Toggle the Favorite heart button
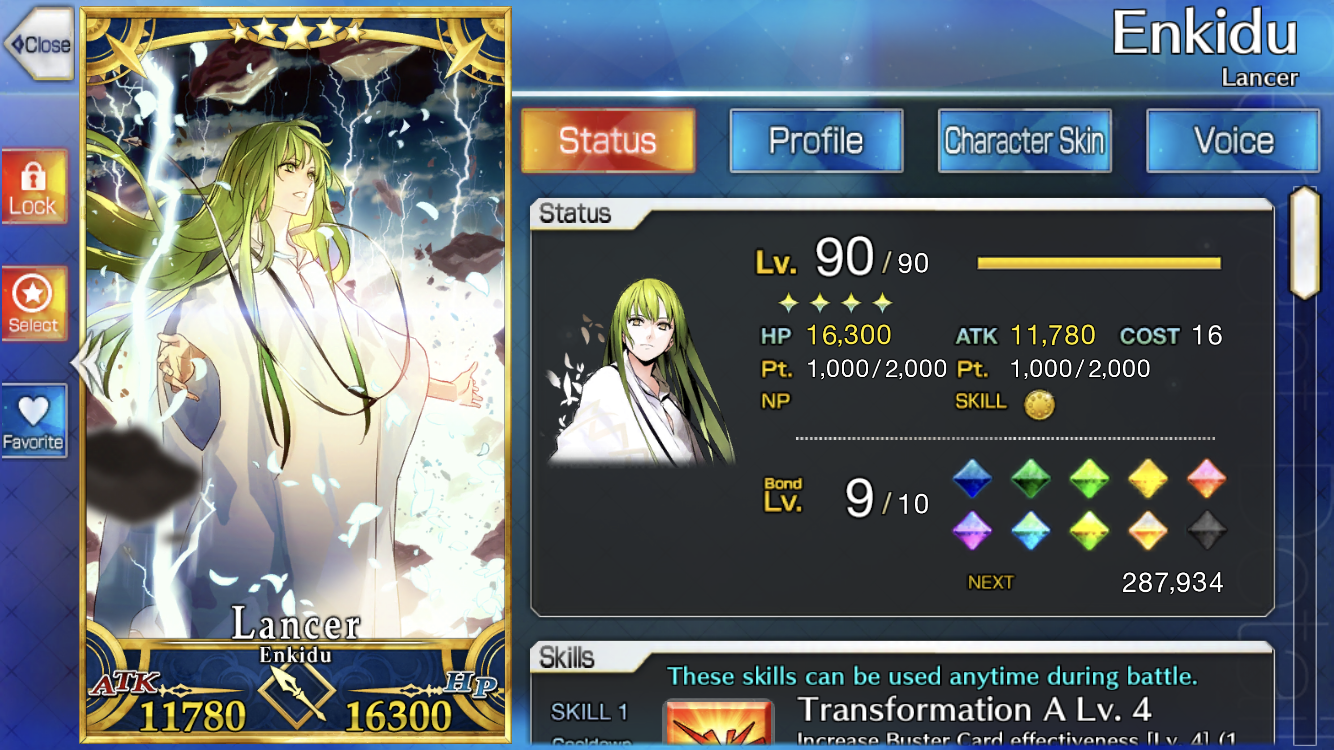 click(34, 421)
